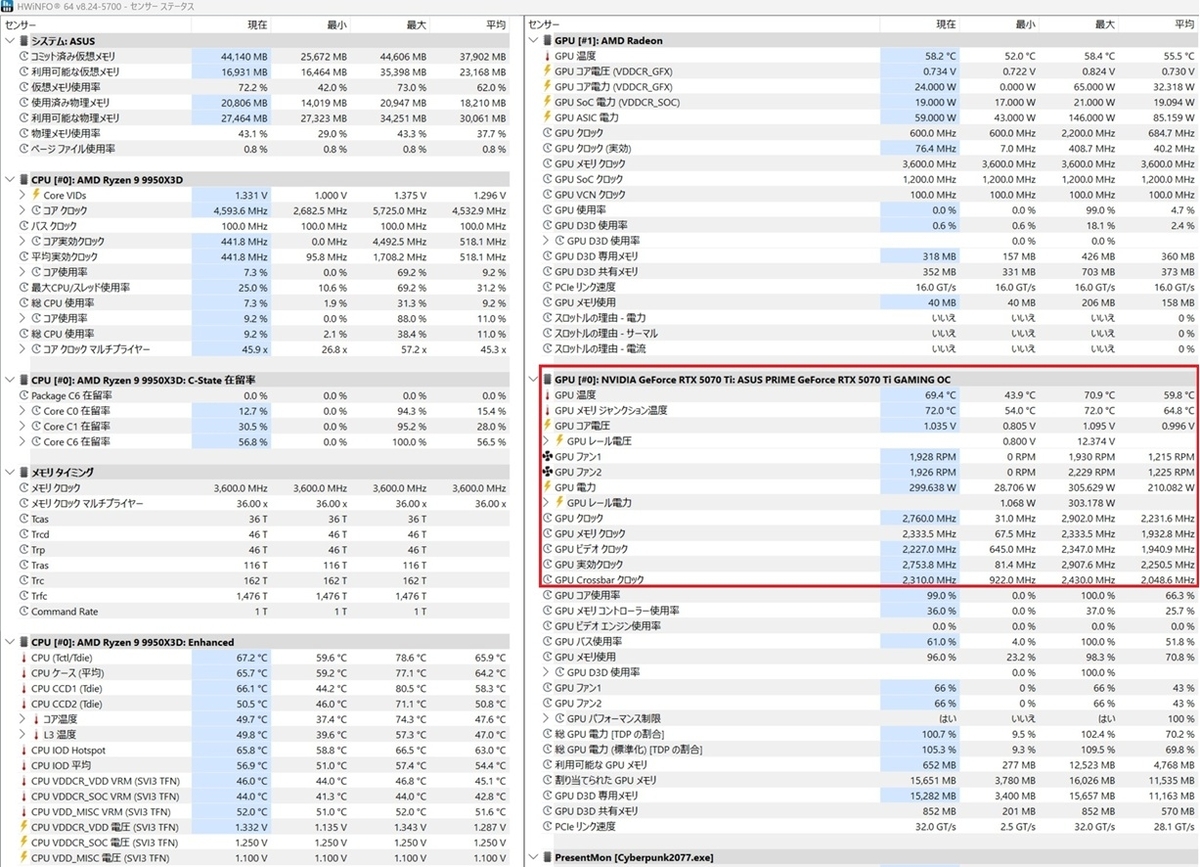The height and width of the screenshot is (867, 1200).
Task: Click the thermometer icon of CPU VDD_MISC VRM
Action: [23, 812]
